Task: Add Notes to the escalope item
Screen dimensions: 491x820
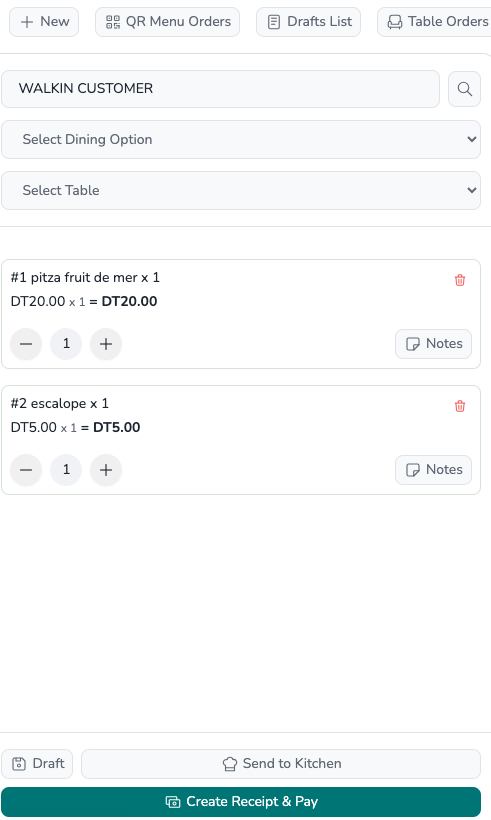Action: click(x=433, y=470)
